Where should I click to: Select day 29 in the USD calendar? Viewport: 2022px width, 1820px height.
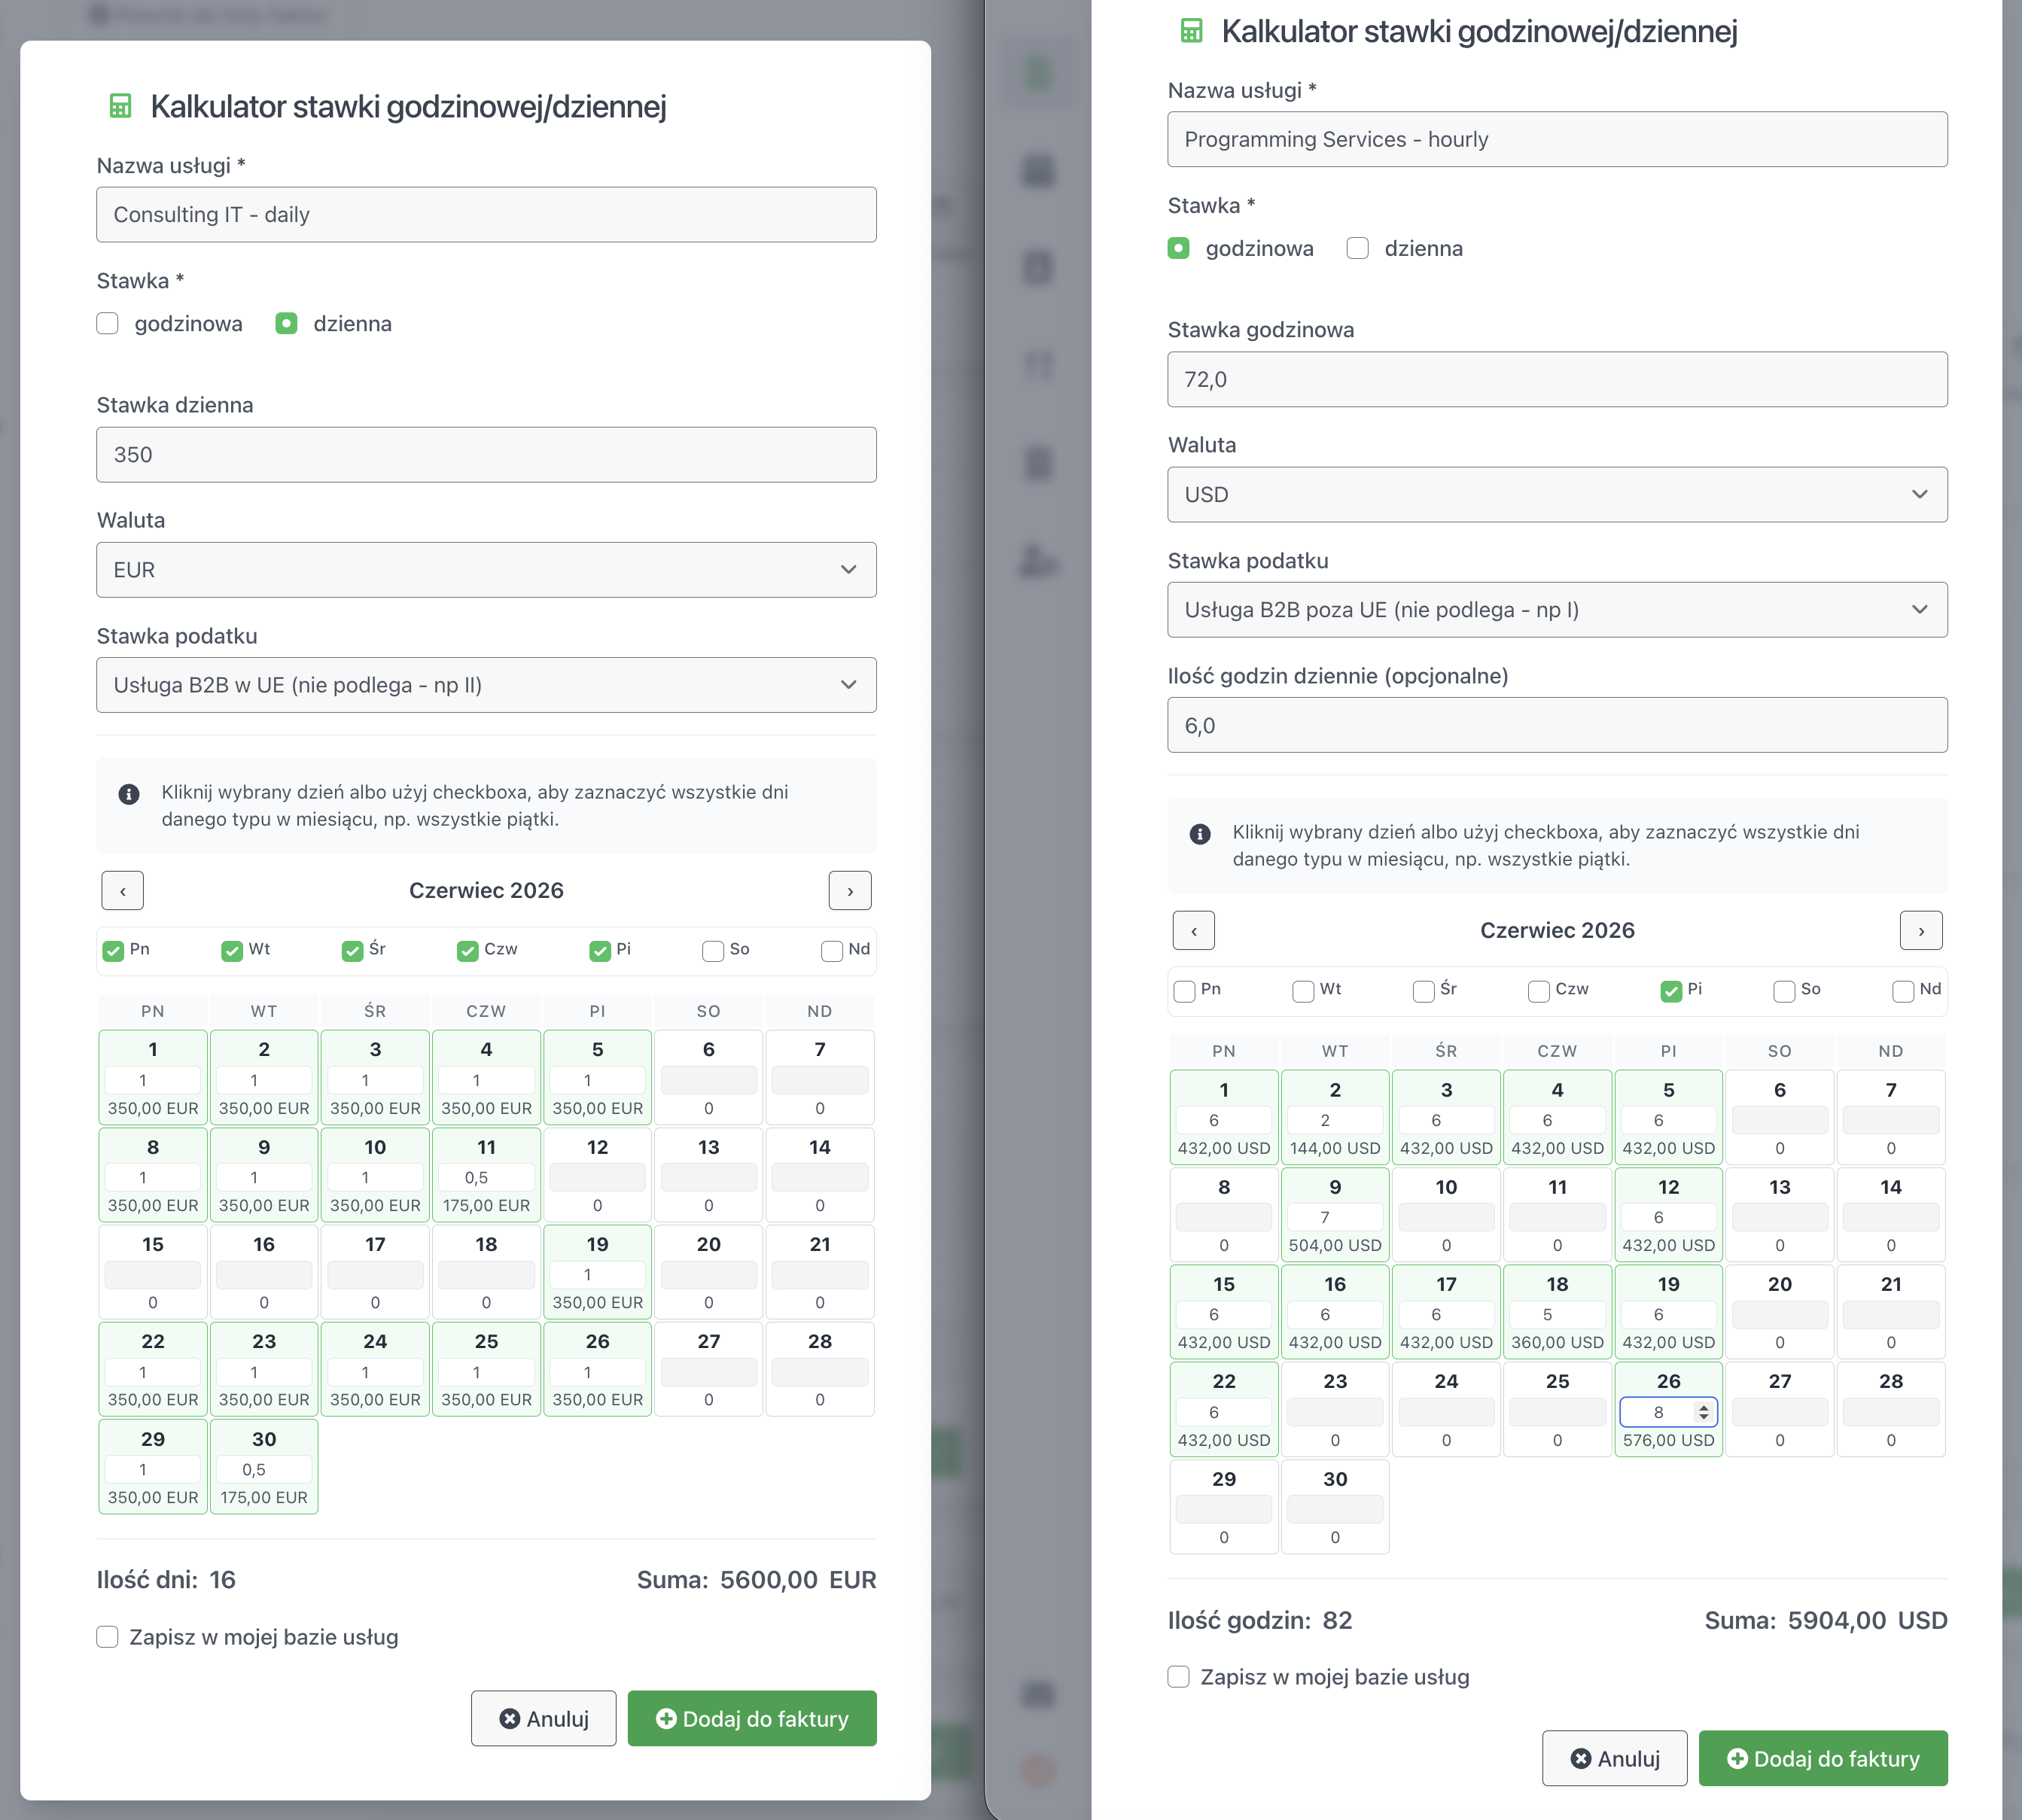[x=1224, y=1506]
